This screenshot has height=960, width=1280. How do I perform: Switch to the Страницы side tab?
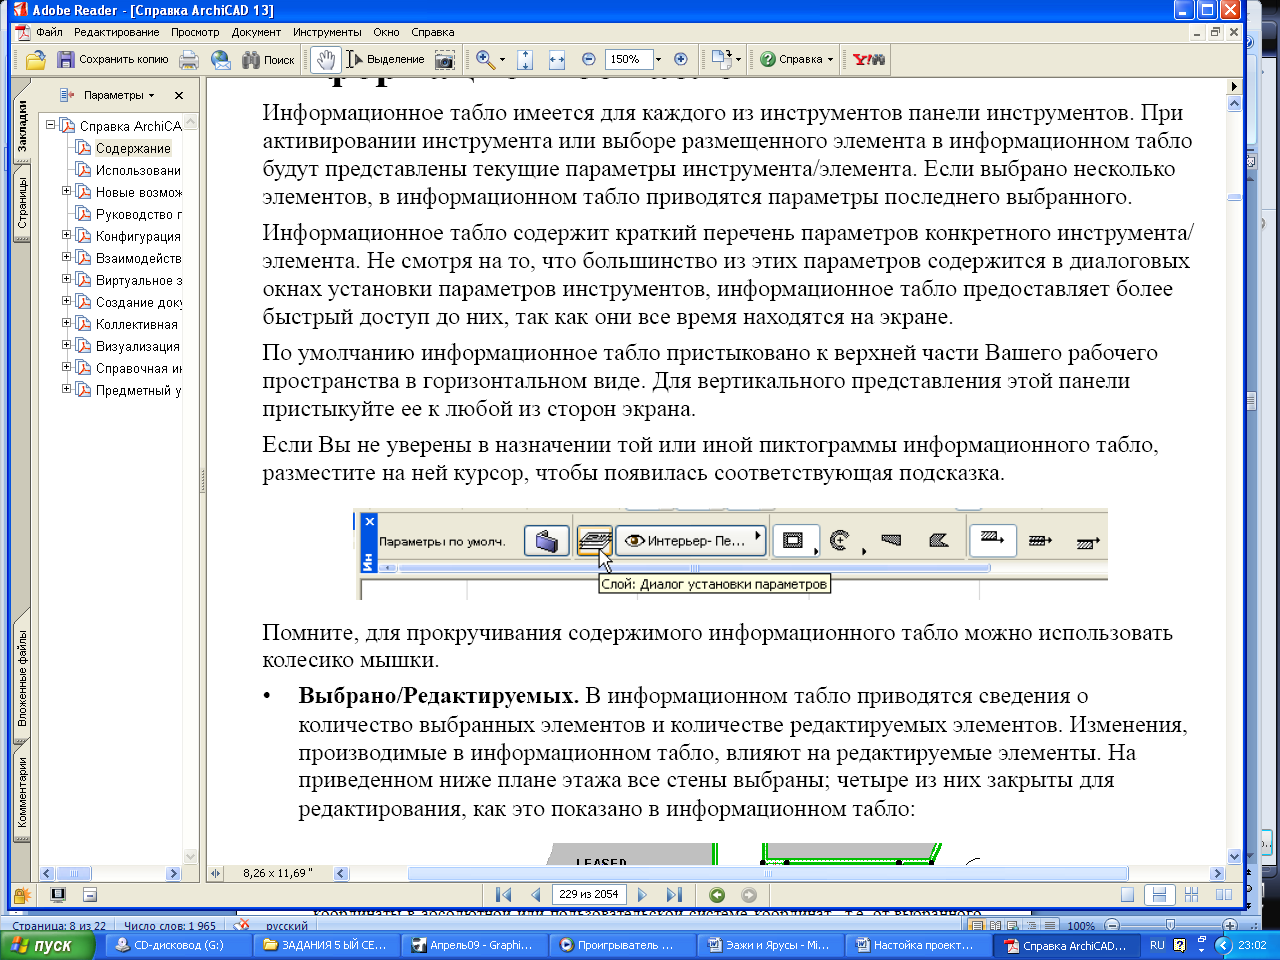22,203
